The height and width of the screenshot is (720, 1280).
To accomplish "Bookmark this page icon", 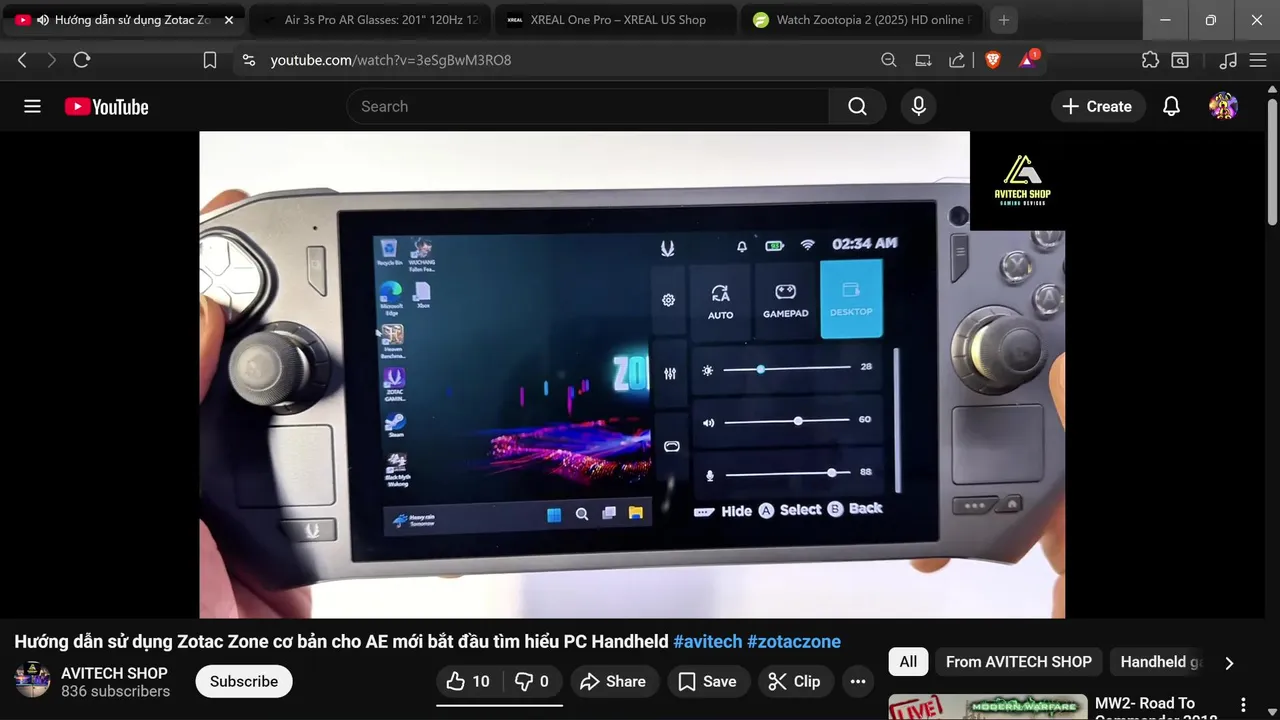I will [210, 60].
